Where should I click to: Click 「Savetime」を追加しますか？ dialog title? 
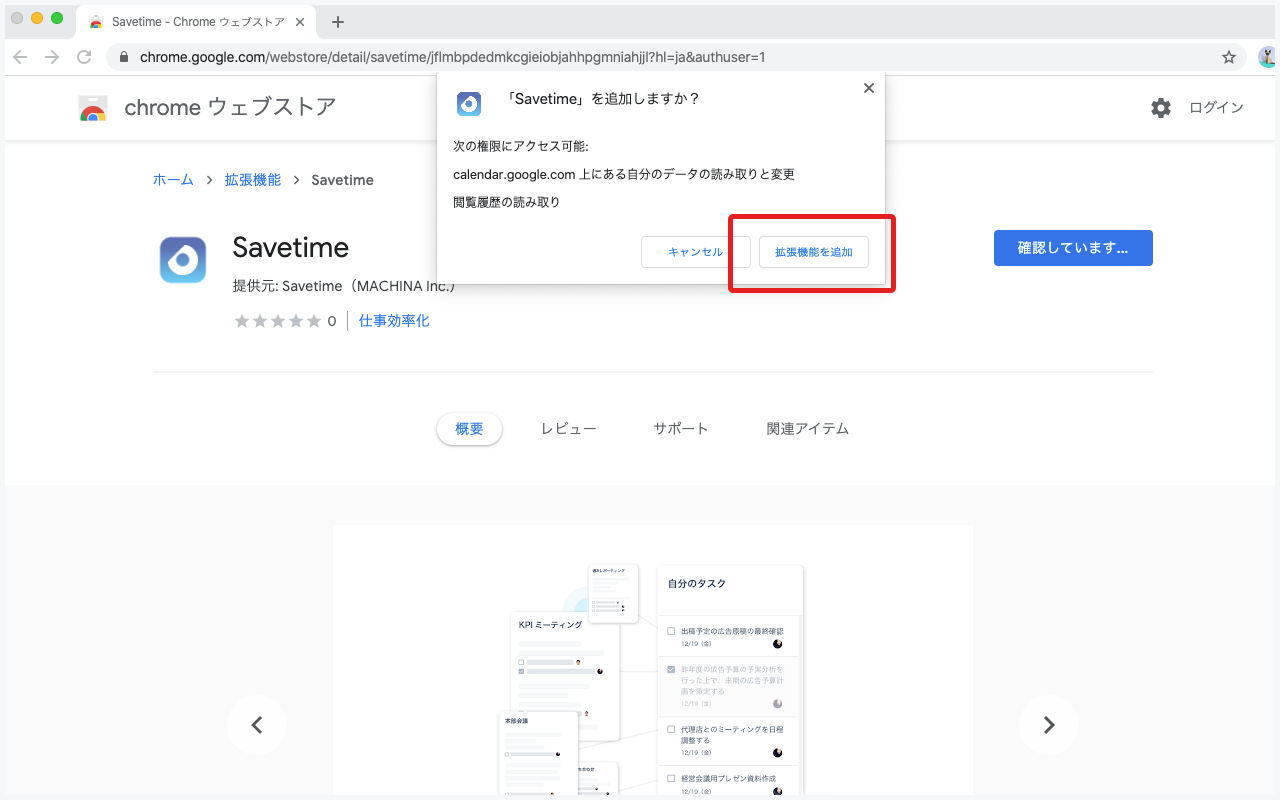(x=602, y=99)
